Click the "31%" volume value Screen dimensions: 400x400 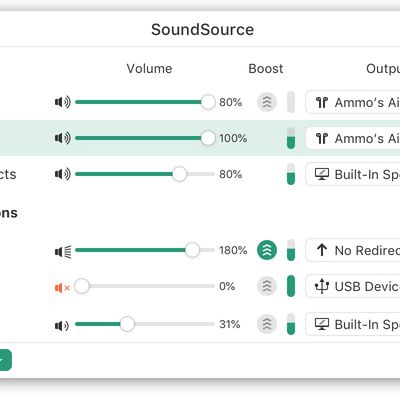[x=230, y=324]
